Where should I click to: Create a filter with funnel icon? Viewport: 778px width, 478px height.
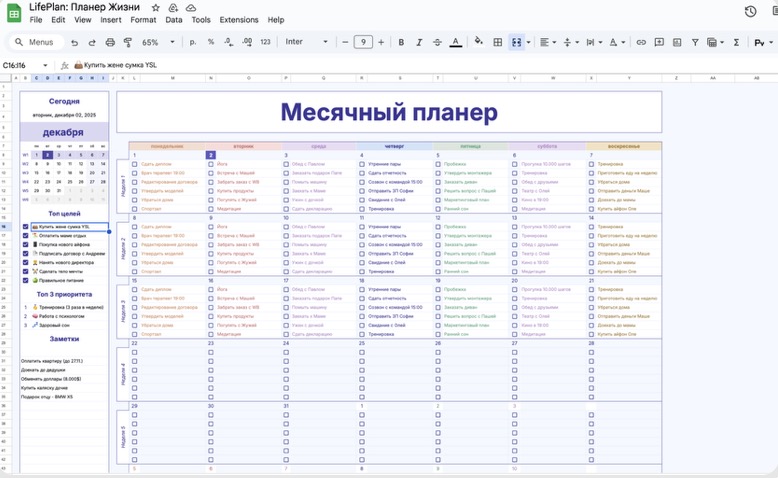point(695,43)
